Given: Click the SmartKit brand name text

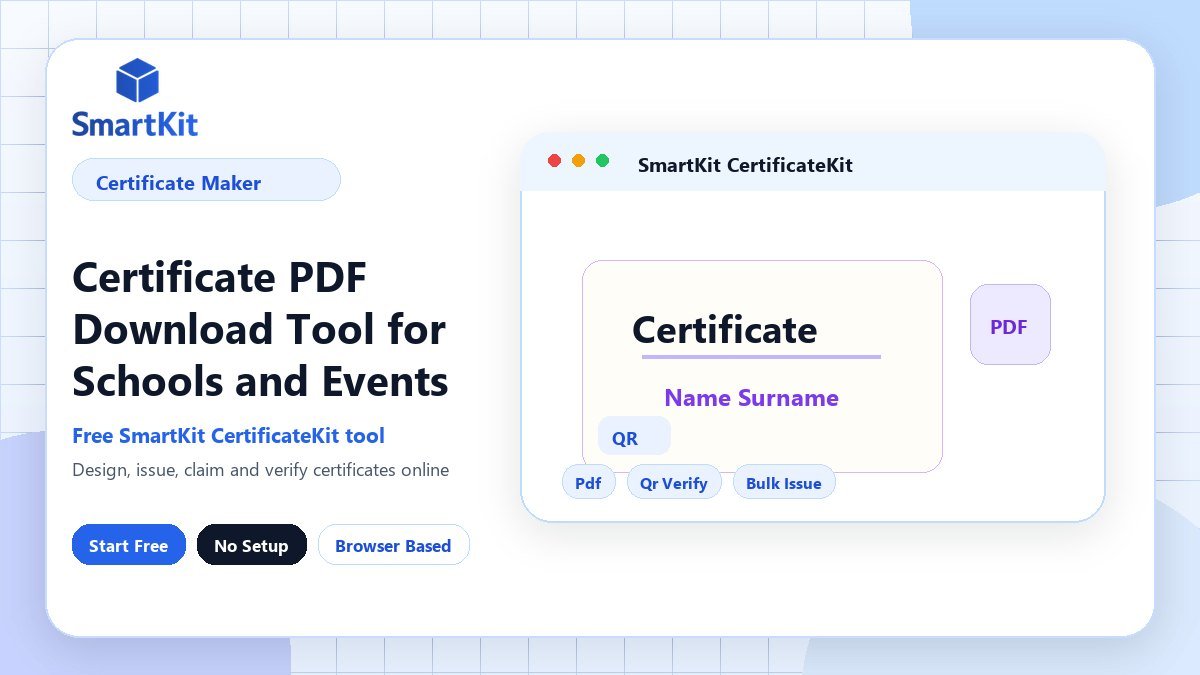Looking at the screenshot, I should point(135,124).
